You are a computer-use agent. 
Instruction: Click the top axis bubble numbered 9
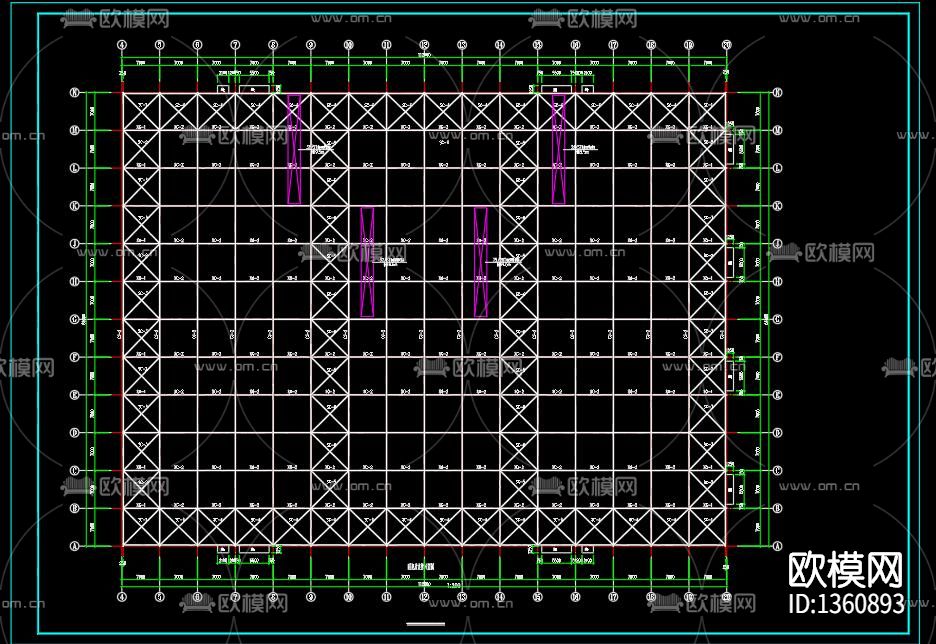pos(311,45)
